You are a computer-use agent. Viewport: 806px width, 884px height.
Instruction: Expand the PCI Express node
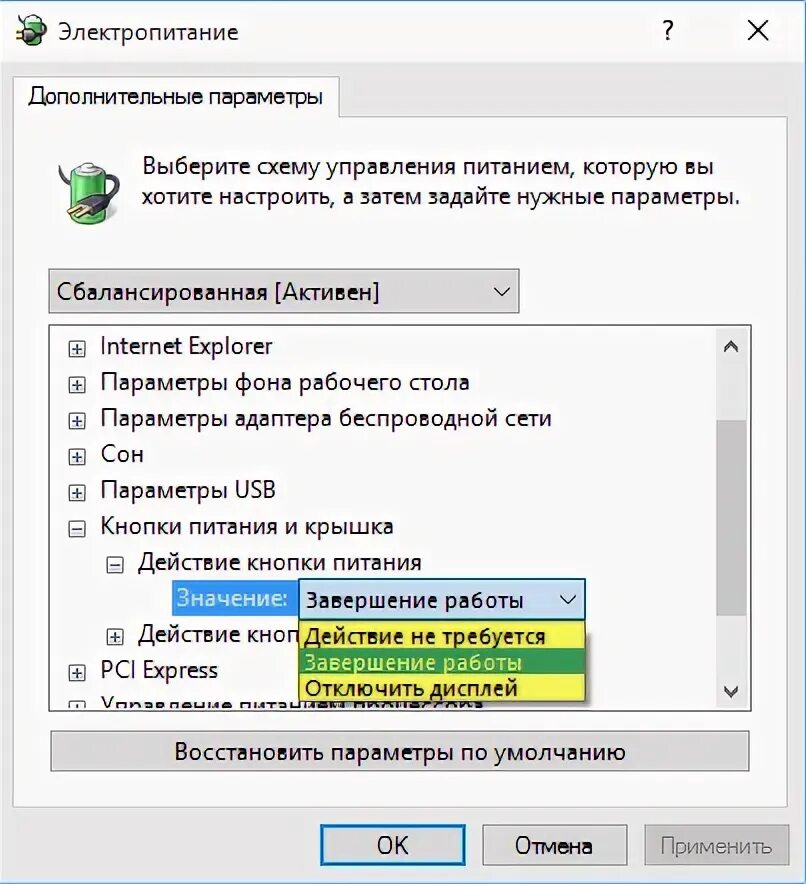[77, 673]
